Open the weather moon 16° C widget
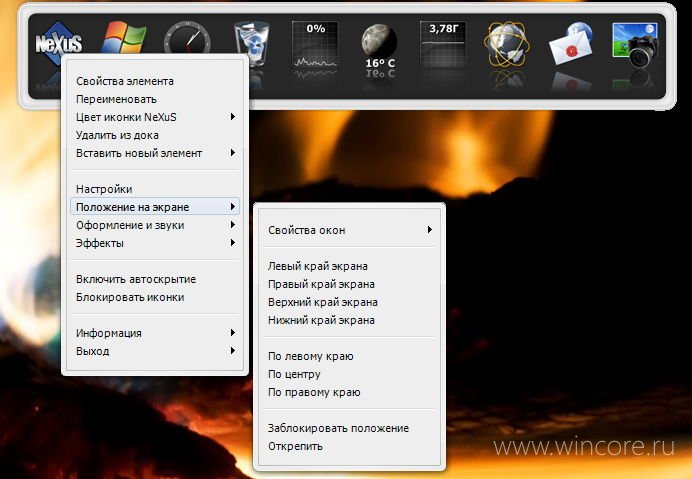 click(x=379, y=47)
